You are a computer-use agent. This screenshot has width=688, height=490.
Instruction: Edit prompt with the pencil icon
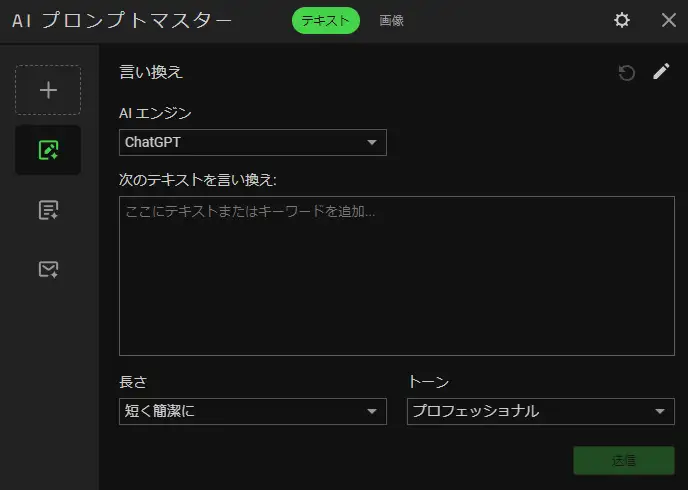661,72
